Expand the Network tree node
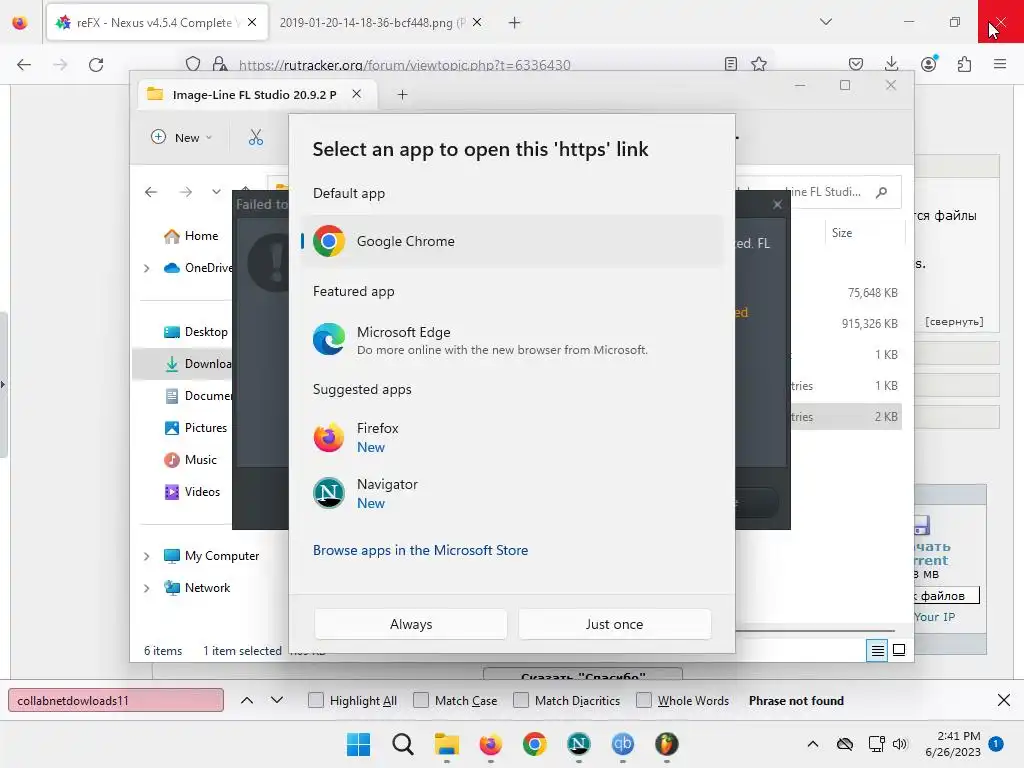 146,588
